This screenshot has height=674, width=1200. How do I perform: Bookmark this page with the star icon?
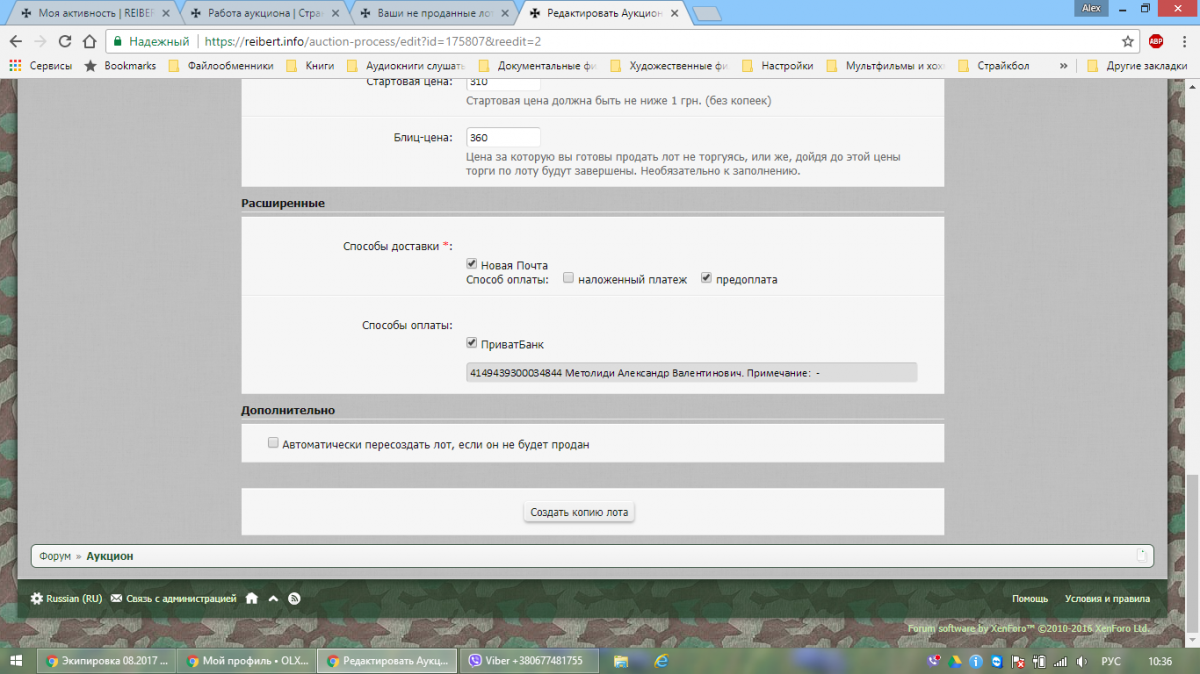[1128, 41]
